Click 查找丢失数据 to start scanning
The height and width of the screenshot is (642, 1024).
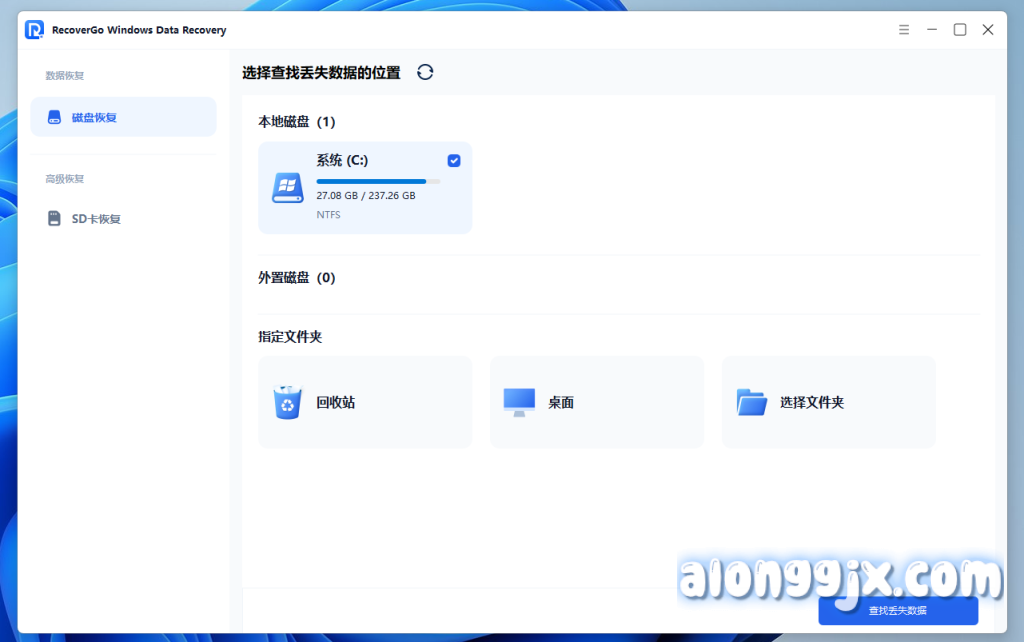point(897,611)
